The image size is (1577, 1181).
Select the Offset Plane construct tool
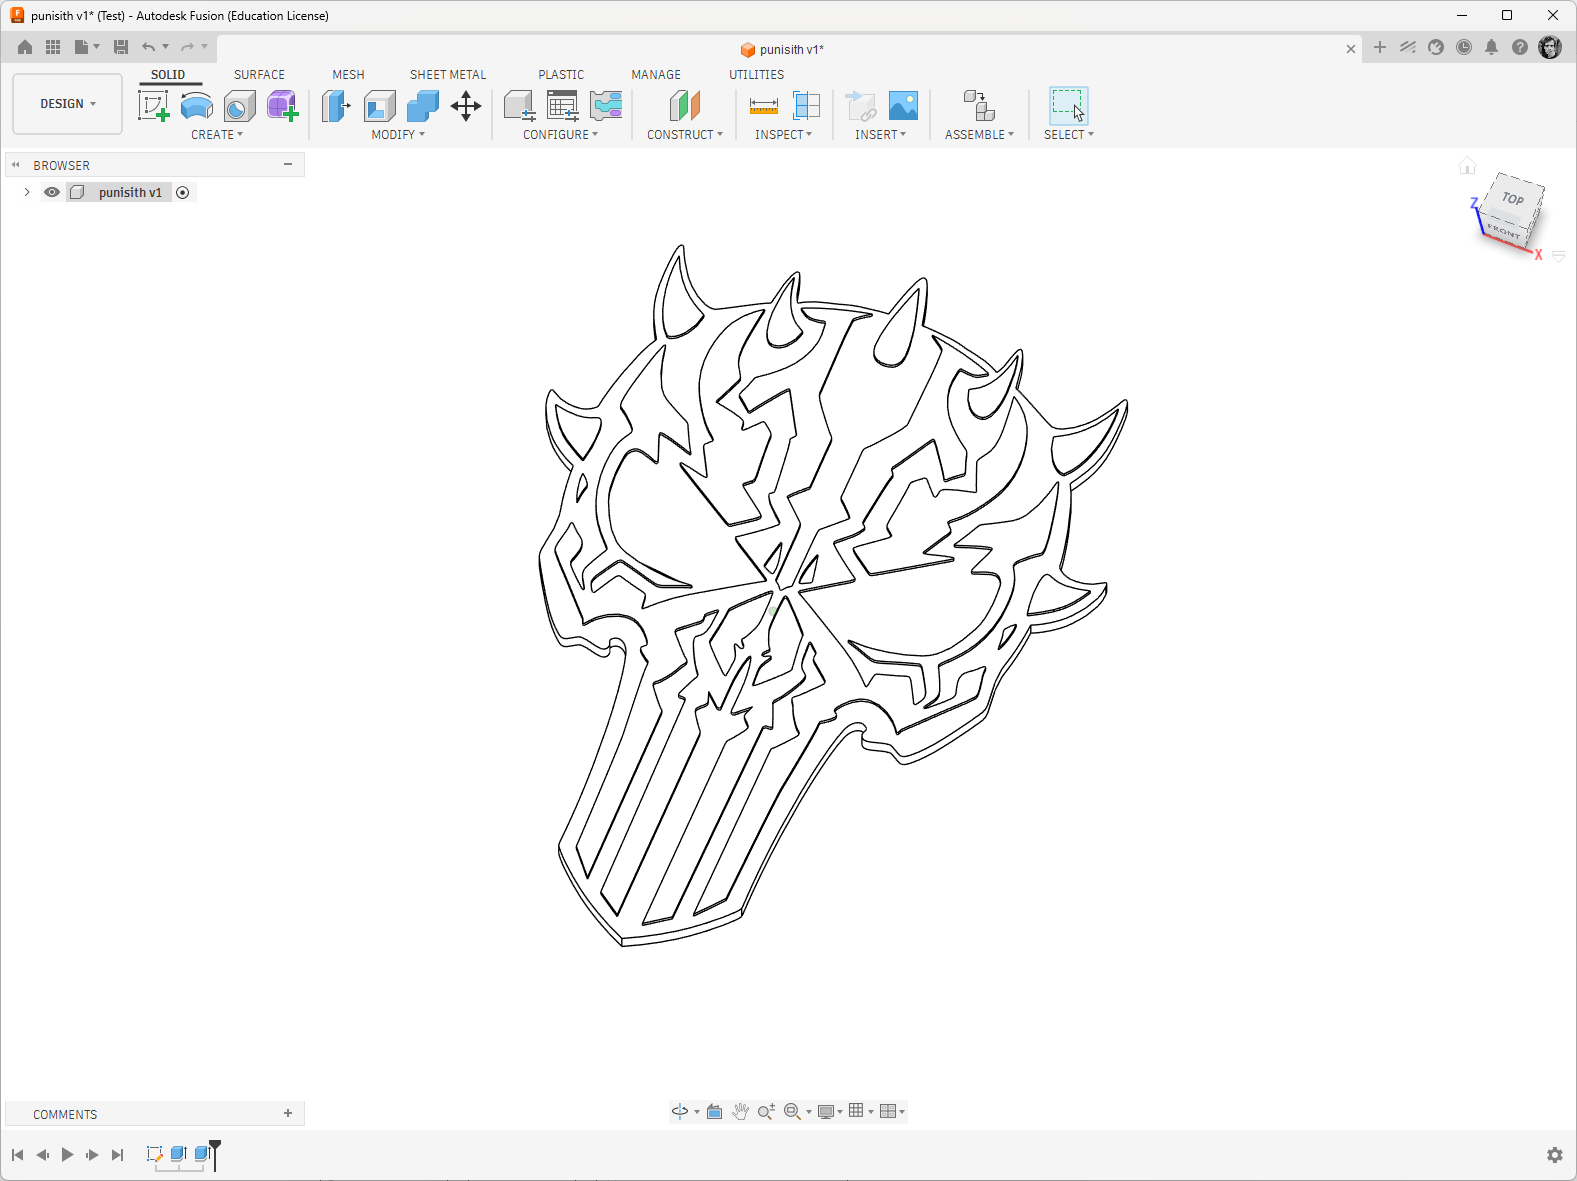685,106
